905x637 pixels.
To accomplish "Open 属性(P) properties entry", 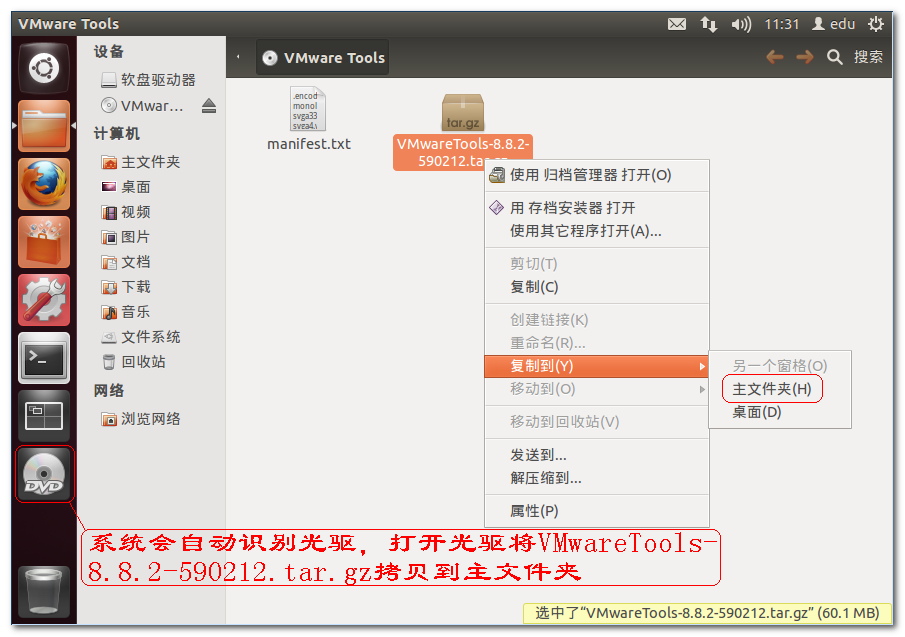I will [596, 511].
